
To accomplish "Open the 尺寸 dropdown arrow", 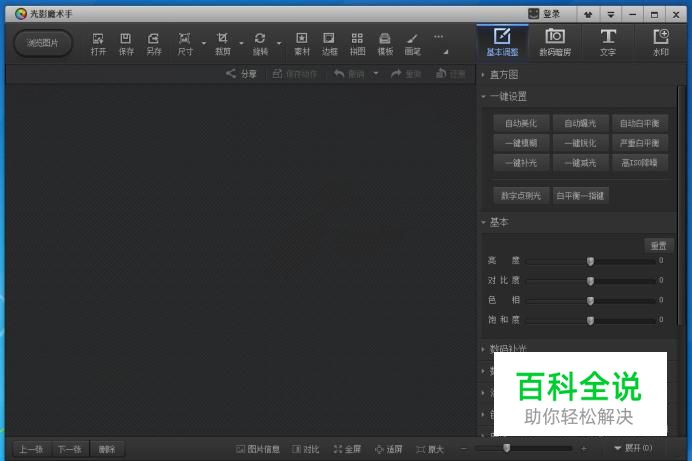I will point(204,43).
